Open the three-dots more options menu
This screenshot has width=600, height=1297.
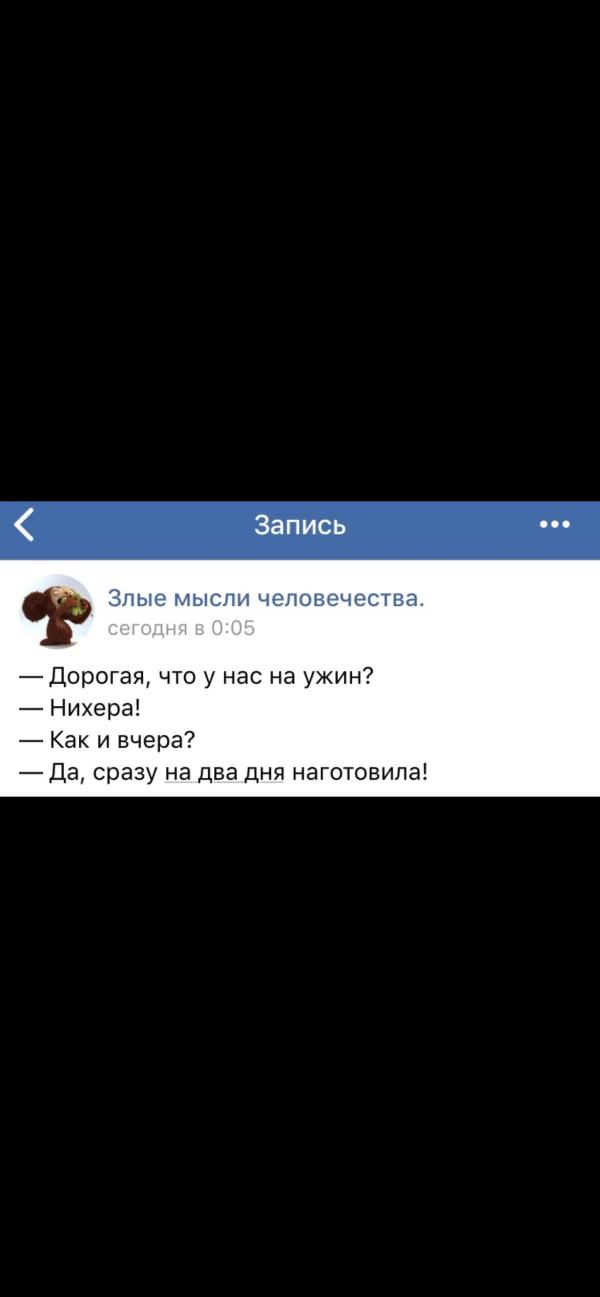[x=554, y=524]
